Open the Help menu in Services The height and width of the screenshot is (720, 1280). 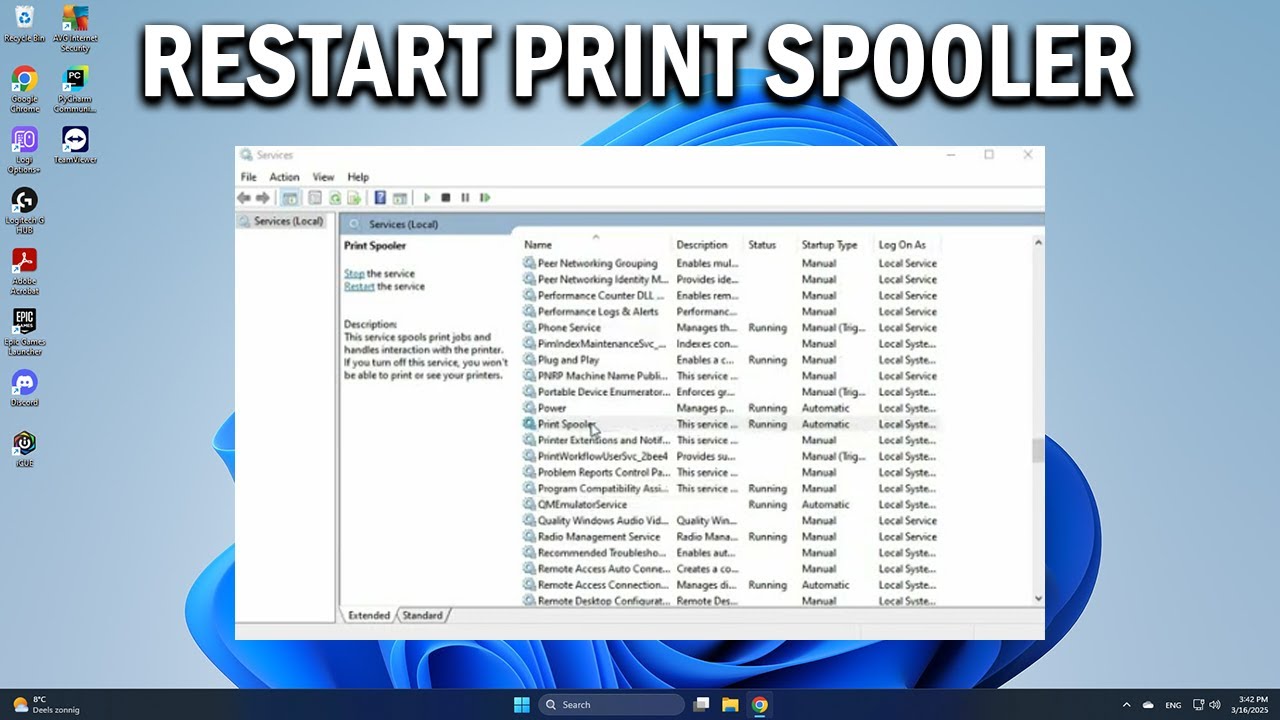(358, 177)
